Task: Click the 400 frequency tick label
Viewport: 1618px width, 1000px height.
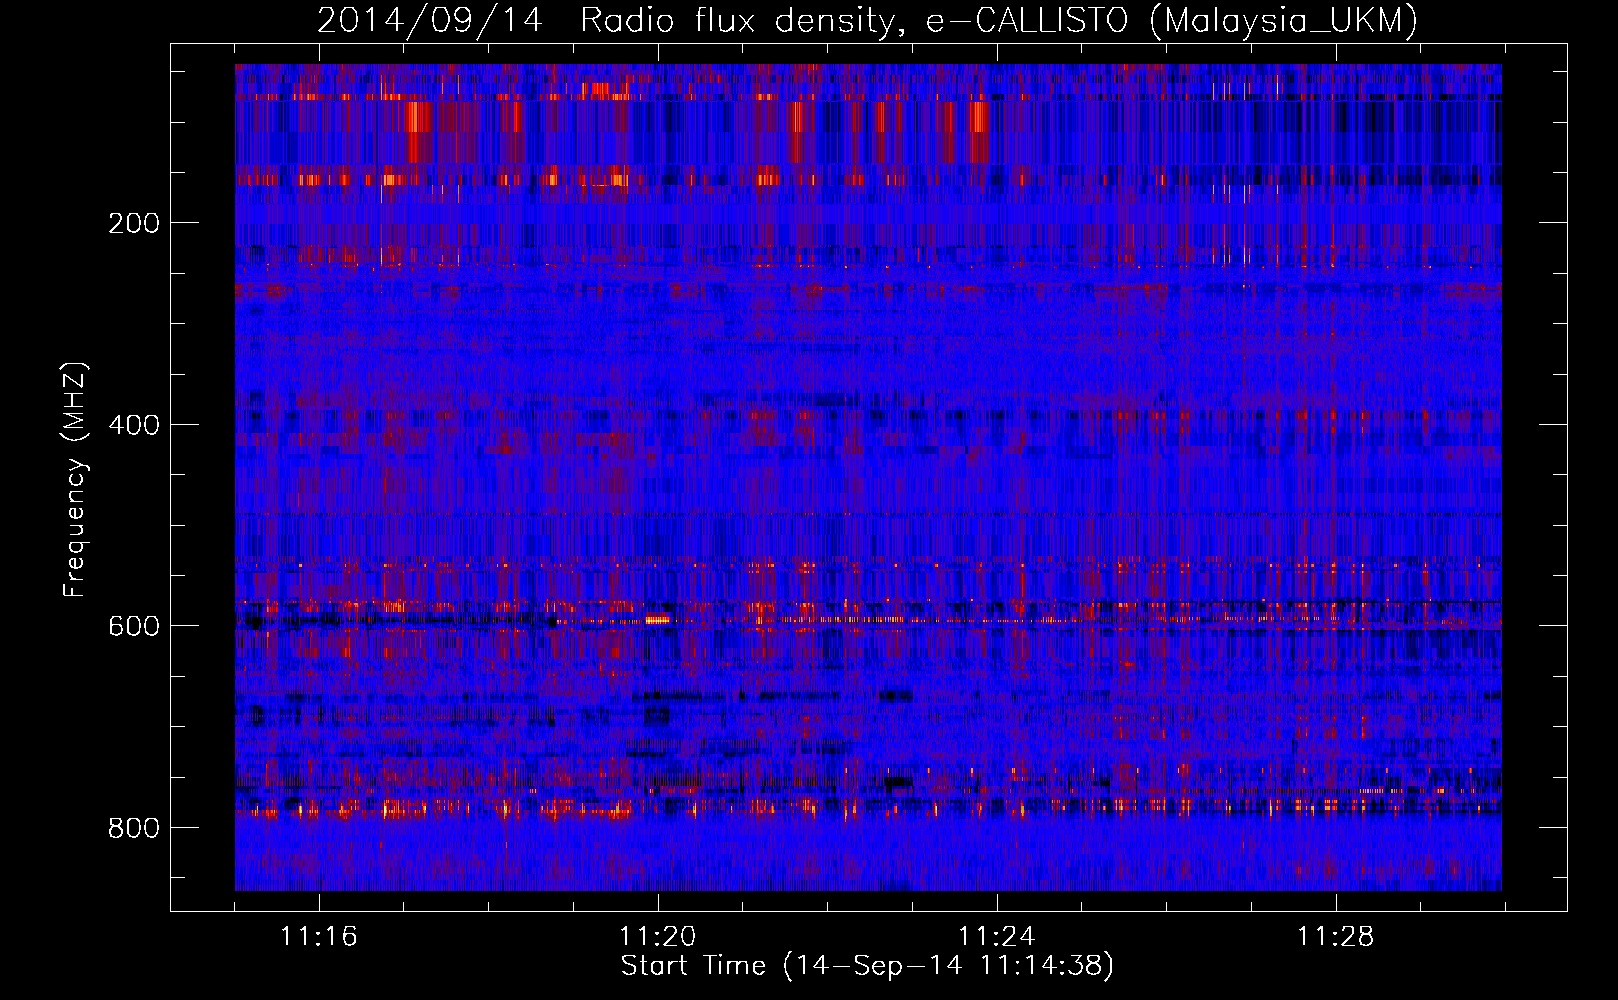Action: [x=134, y=425]
